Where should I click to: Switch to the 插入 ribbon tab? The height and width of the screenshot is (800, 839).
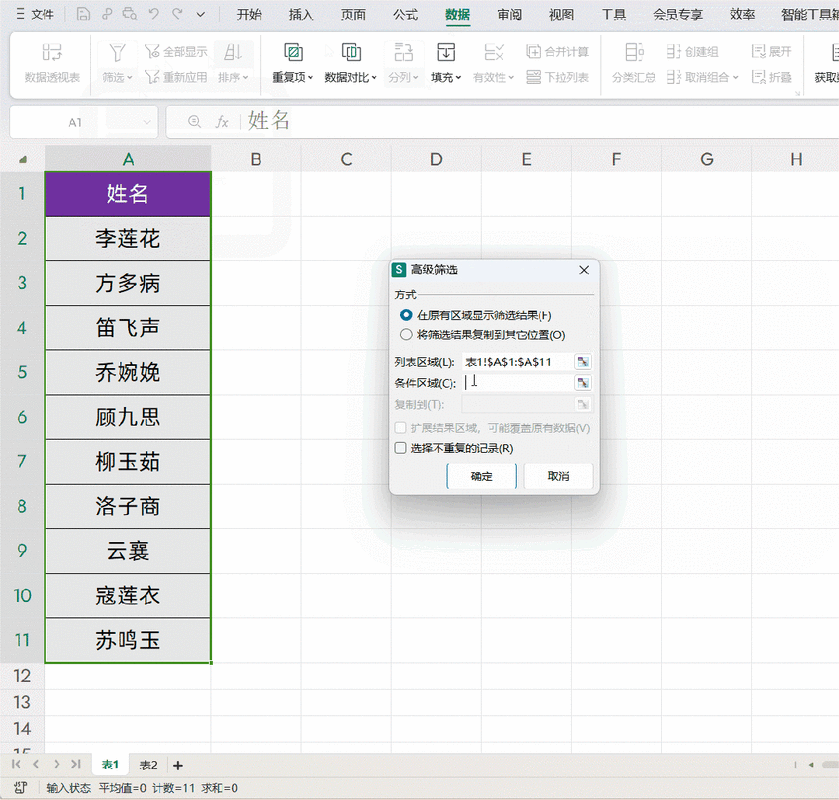tap(301, 14)
